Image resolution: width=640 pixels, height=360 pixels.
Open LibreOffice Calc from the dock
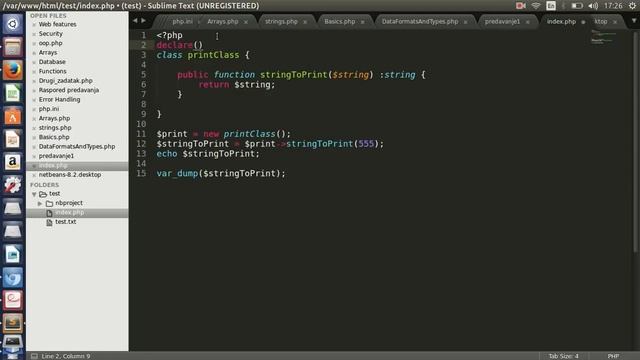(12, 93)
